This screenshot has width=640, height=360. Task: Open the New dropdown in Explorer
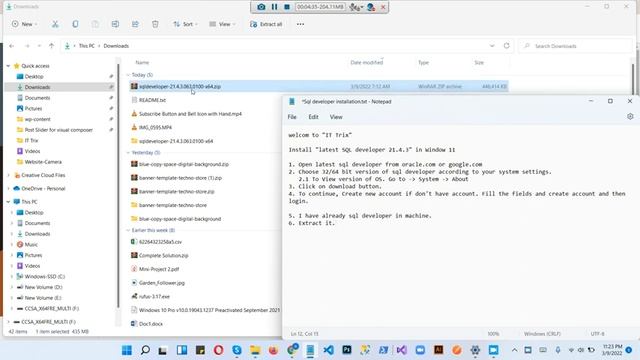click(x=24, y=24)
